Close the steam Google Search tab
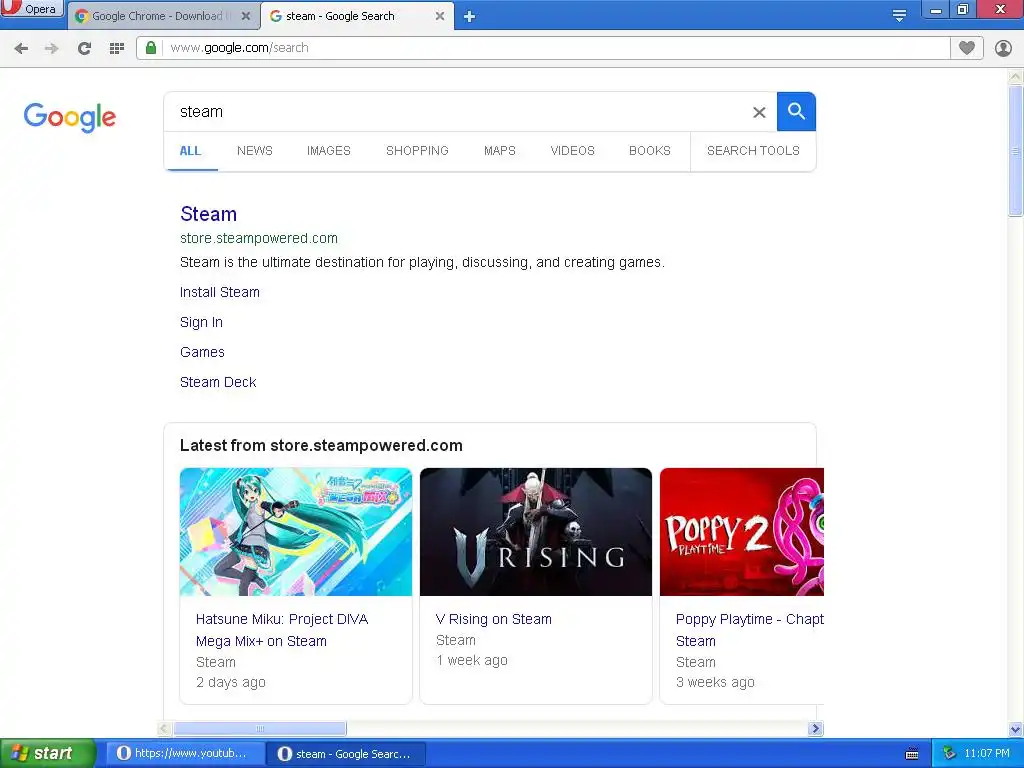Screen dimensions: 1024x768 [x=440, y=16]
